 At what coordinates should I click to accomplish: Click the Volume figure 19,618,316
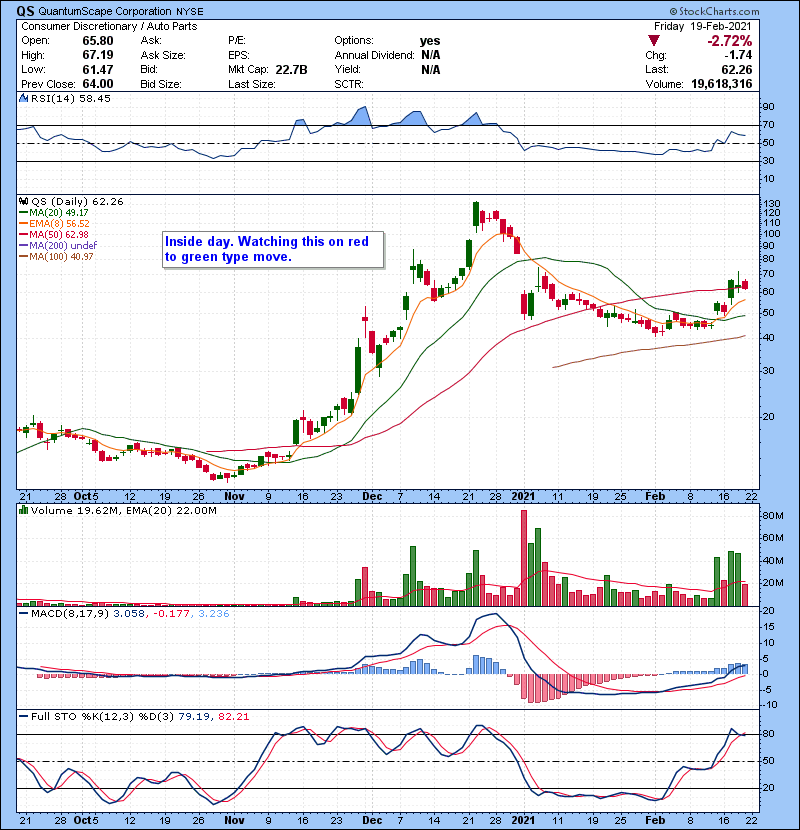pos(722,84)
